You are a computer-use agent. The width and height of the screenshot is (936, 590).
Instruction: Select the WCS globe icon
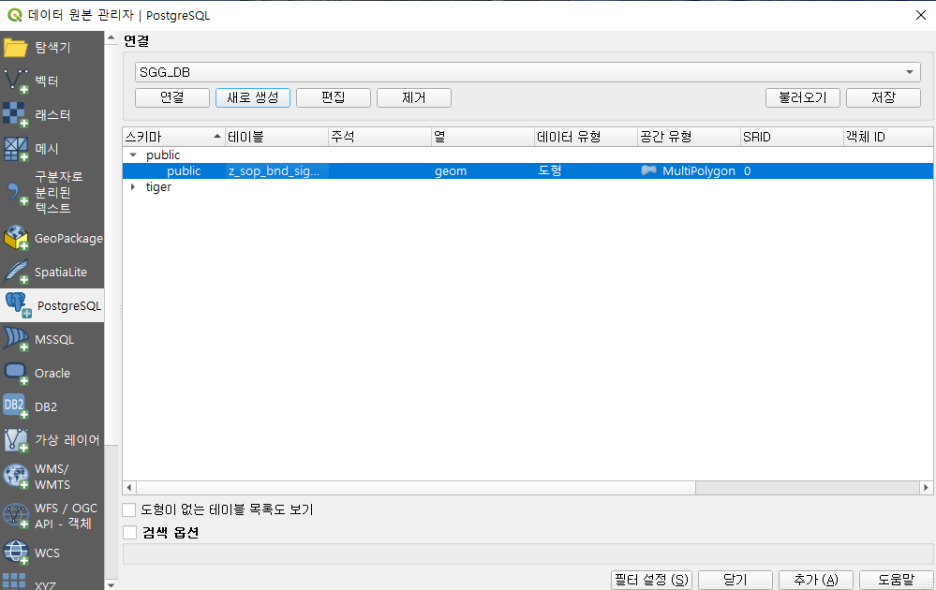click(x=16, y=552)
